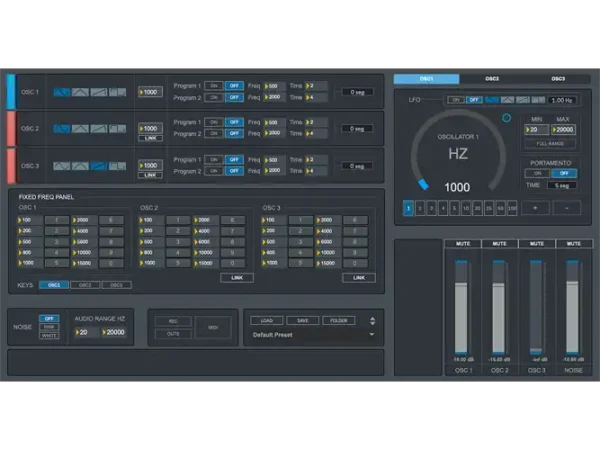Click FULL-RANGE button

(x=550, y=143)
